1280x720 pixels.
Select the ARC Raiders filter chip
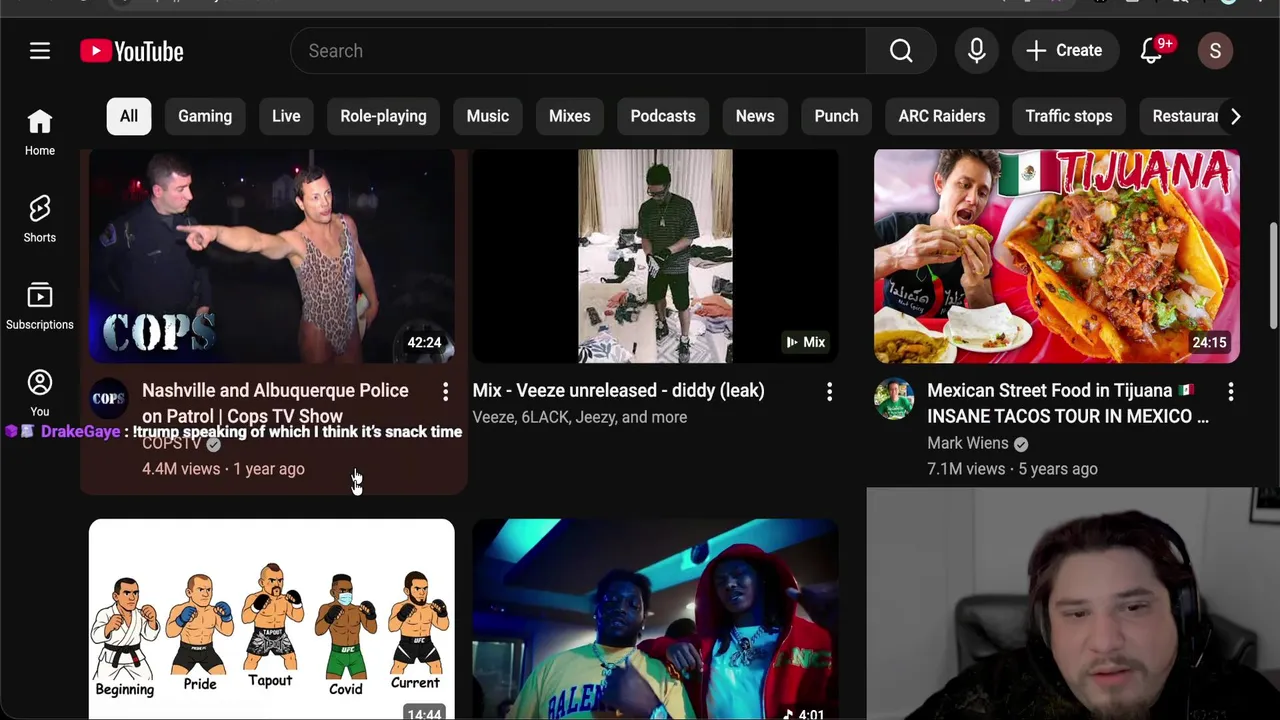(x=942, y=116)
